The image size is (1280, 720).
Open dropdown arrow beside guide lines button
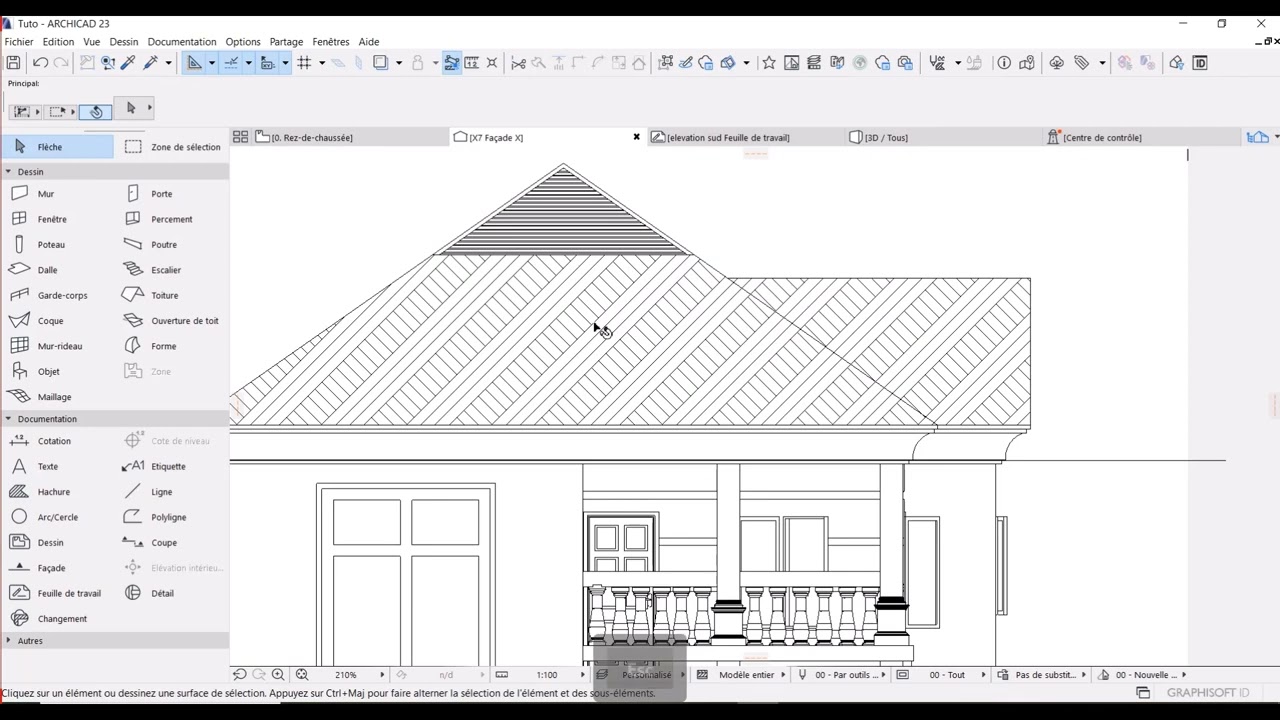click(211, 63)
